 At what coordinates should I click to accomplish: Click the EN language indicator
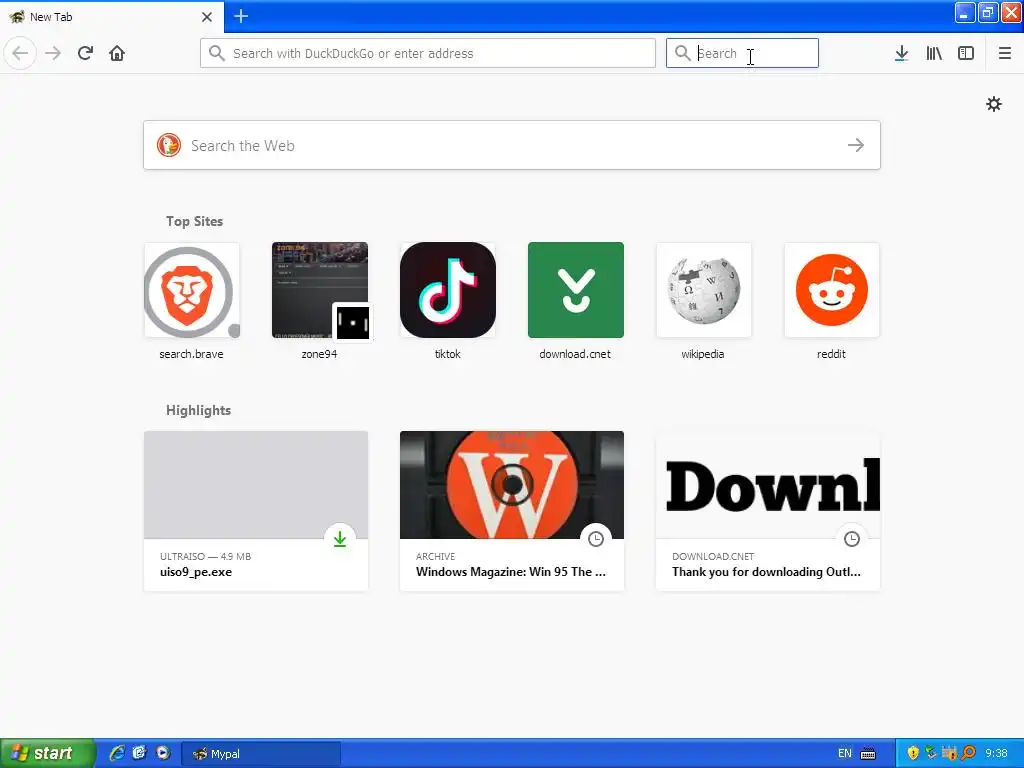[844, 753]
